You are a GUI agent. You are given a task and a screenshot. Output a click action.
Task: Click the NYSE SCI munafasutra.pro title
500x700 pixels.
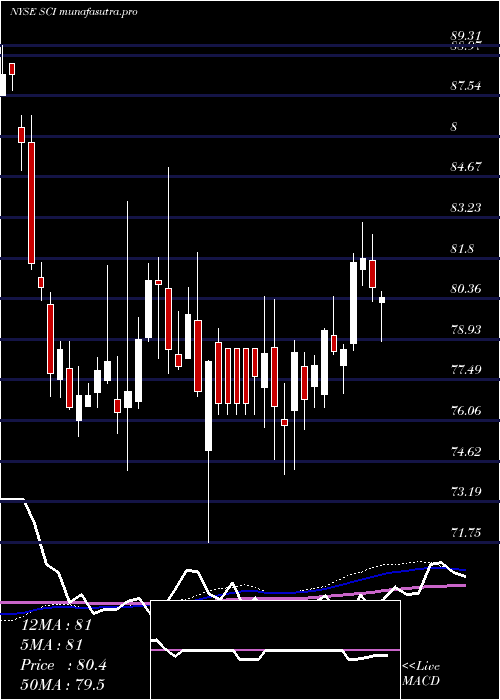[73, 12]
